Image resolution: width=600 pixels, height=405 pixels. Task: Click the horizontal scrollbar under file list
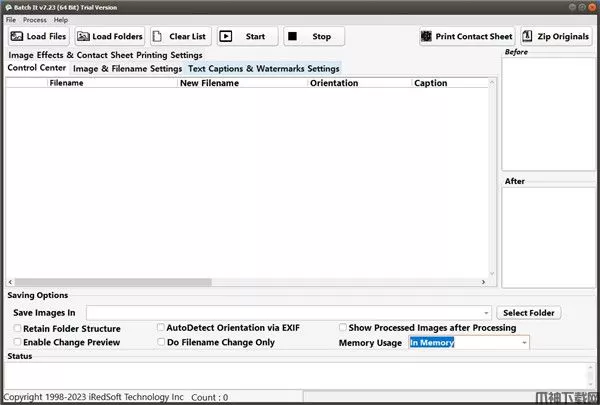pos(250,283)
